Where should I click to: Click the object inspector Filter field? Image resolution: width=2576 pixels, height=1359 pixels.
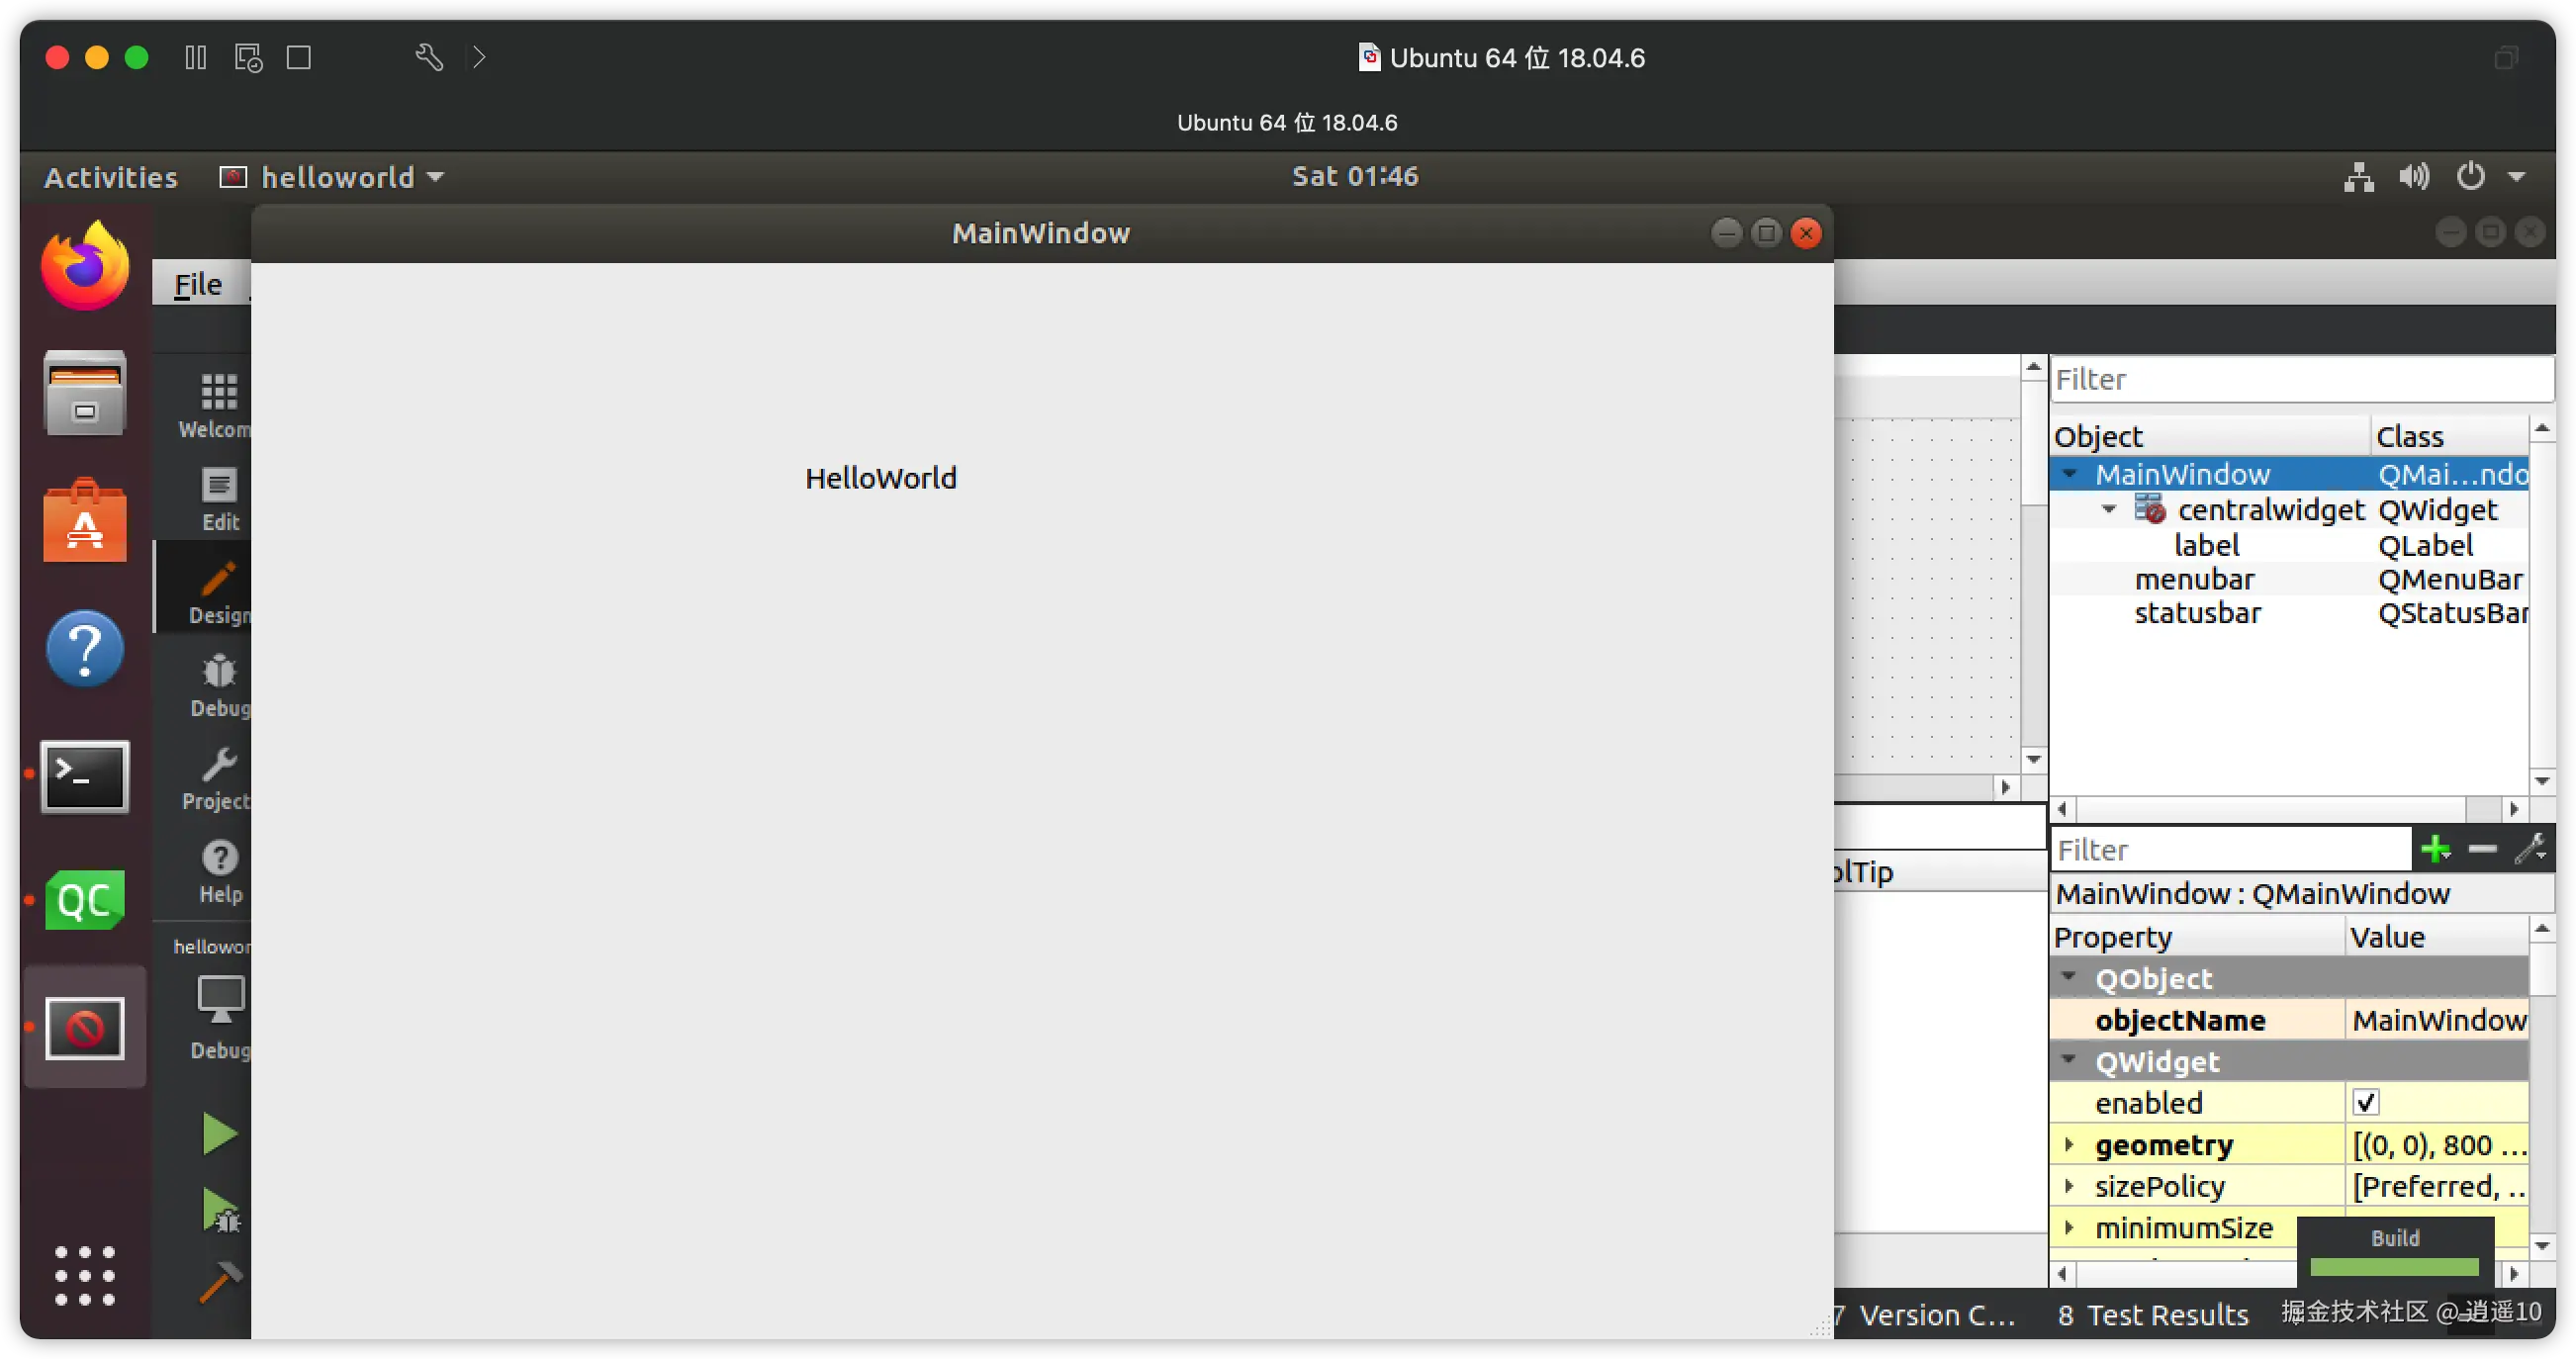click(x=2300, y=380)
